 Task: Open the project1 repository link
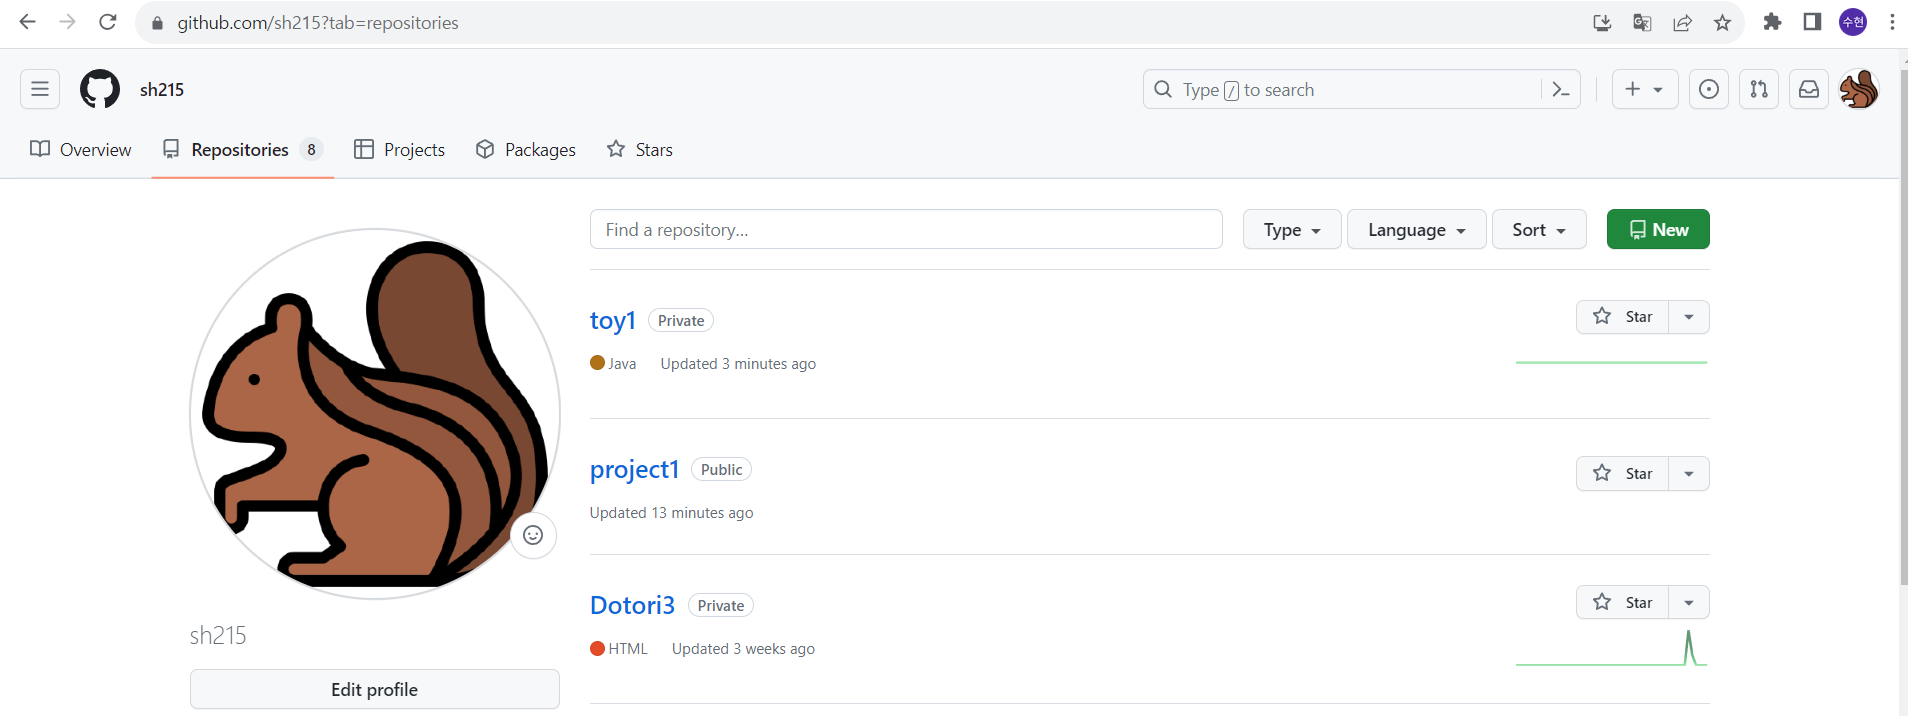pyautogui.click(x=635, y=469)
